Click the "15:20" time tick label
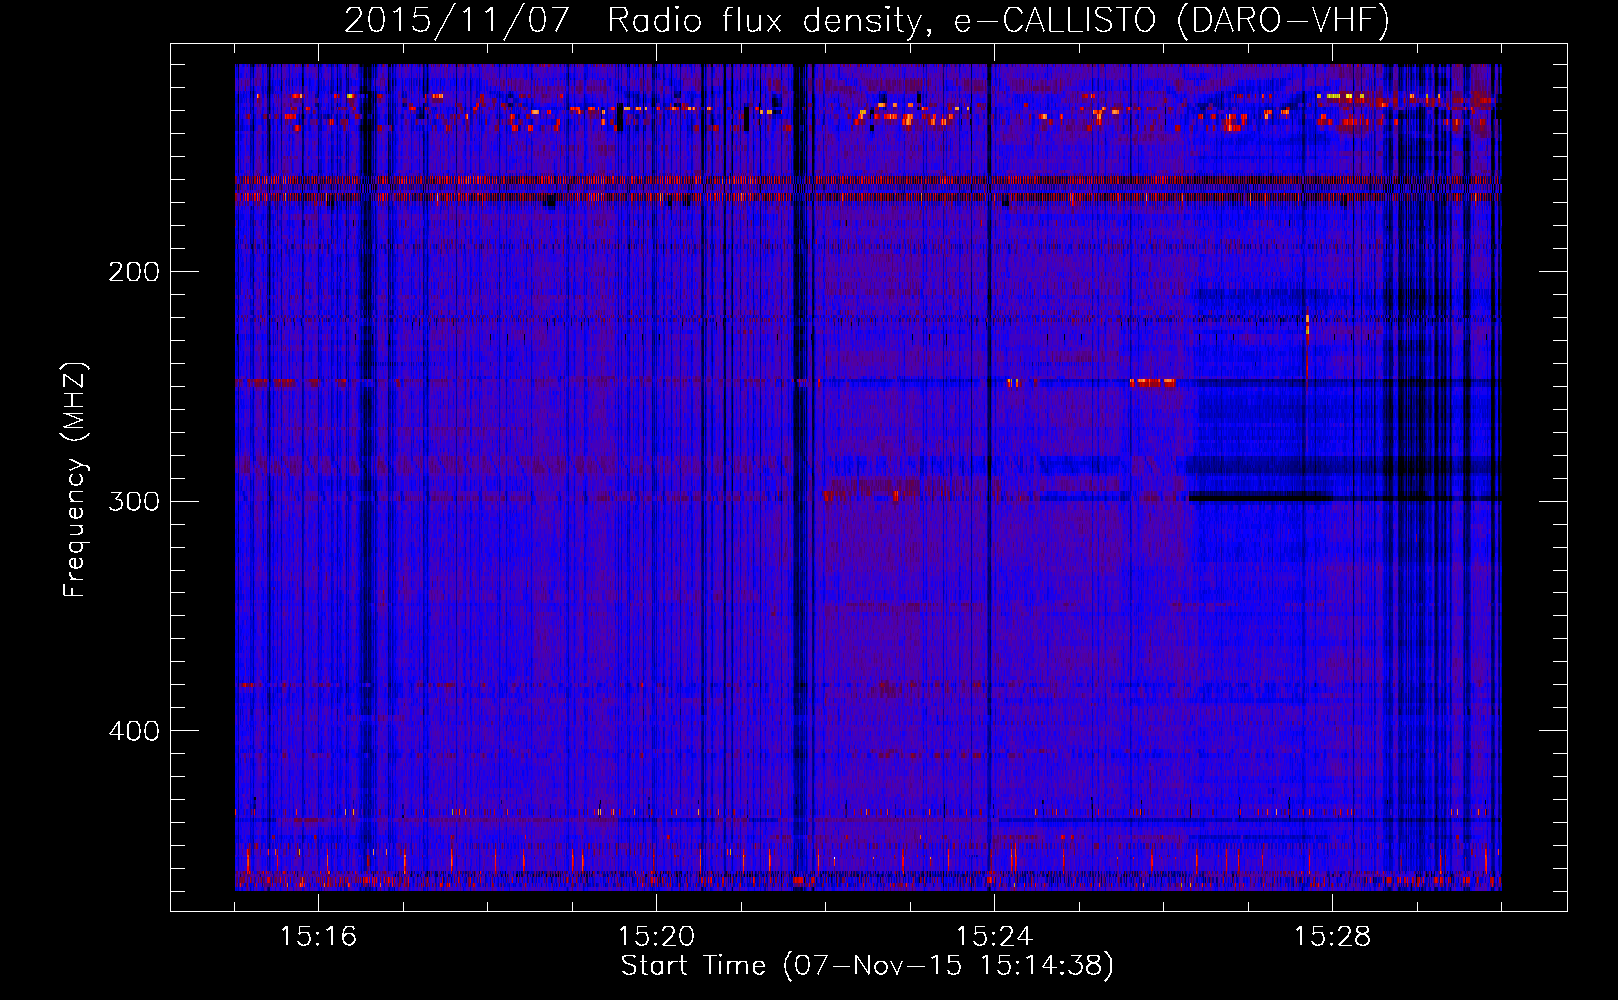This screenshot has height=1000, width=1618. [656, 937]
